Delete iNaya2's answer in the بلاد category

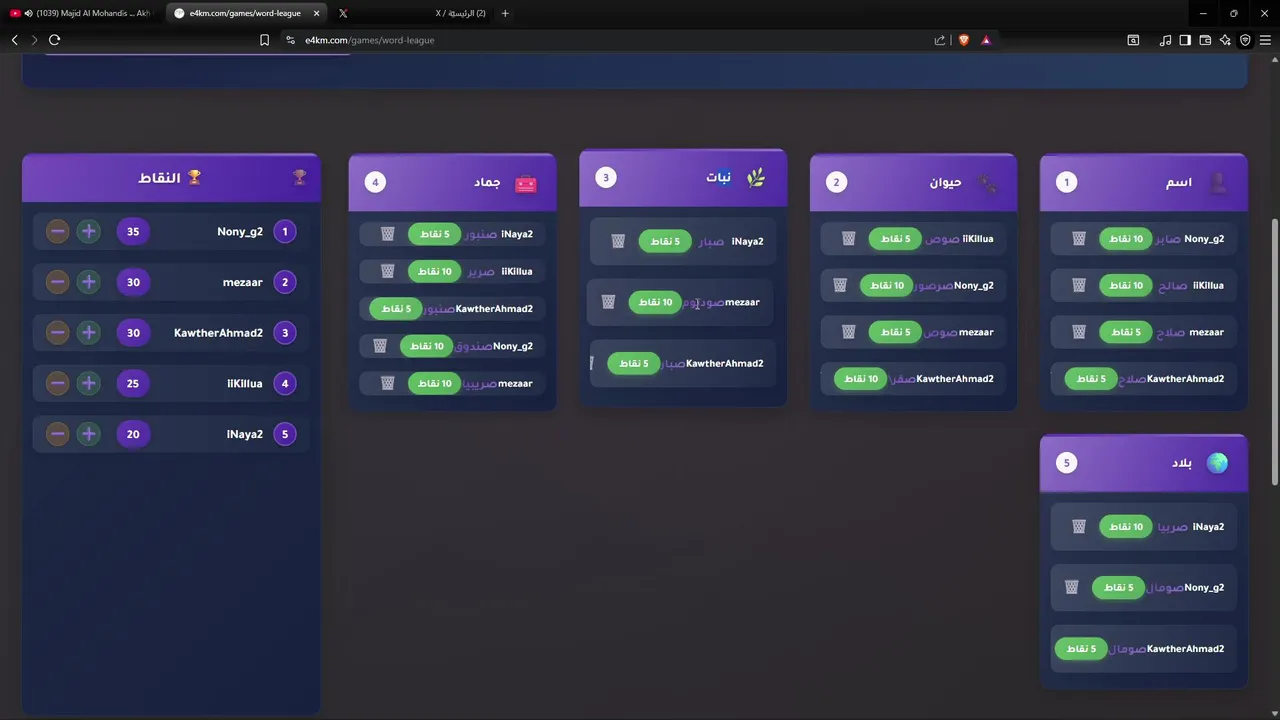(1079, 527)
